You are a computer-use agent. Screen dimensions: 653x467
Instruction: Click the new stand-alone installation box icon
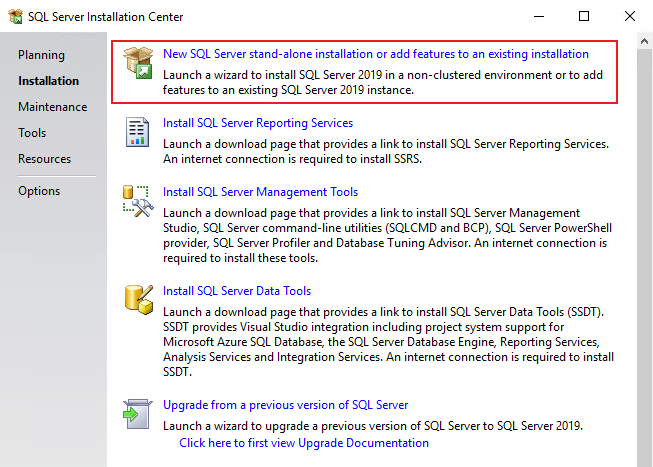pos(138,62)
